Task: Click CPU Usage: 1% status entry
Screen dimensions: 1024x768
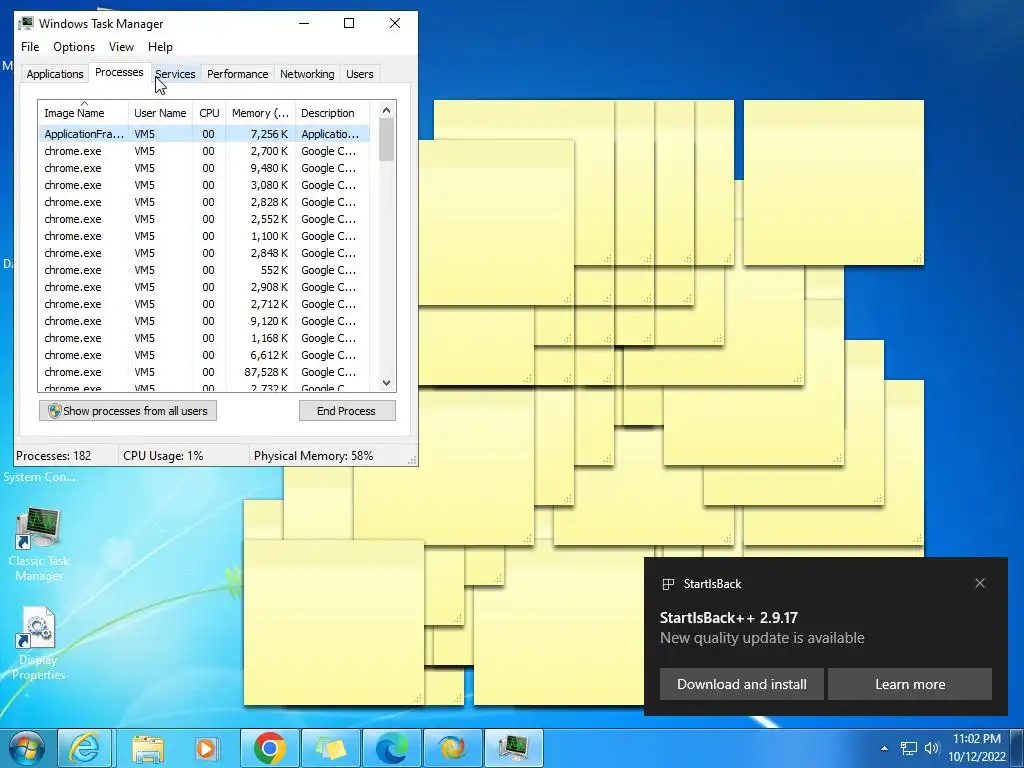Action: pos(163,456)
